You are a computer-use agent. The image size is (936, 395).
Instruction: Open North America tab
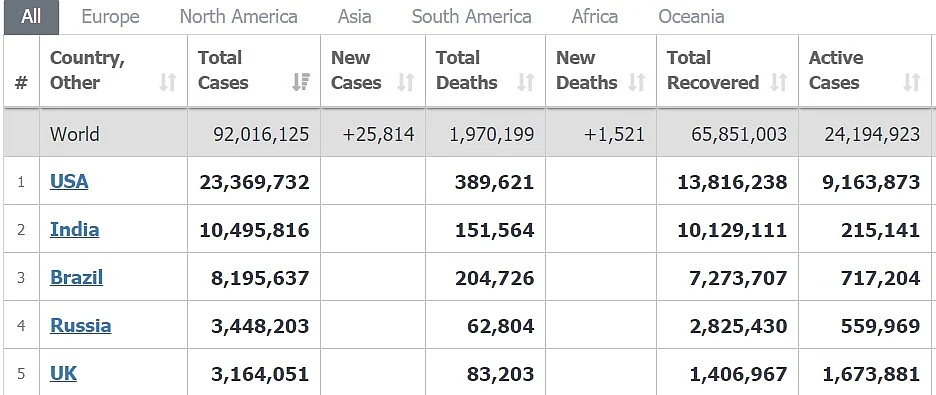[x=239, y=17]
